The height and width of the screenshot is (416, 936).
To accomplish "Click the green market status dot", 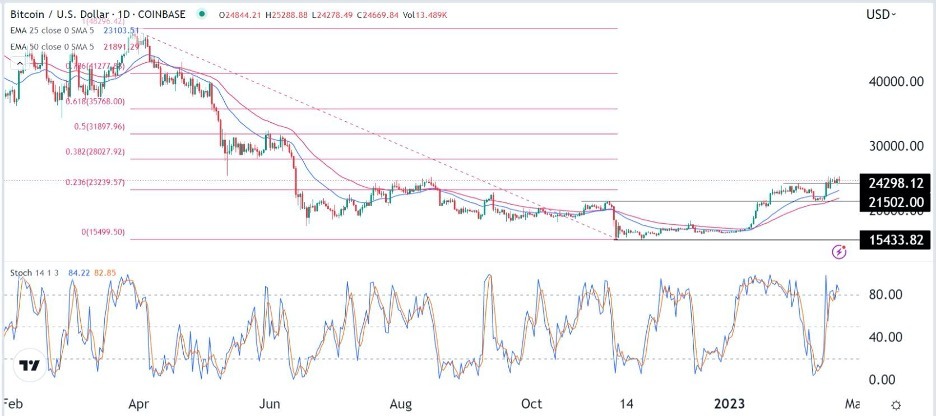I will point(204,14).
